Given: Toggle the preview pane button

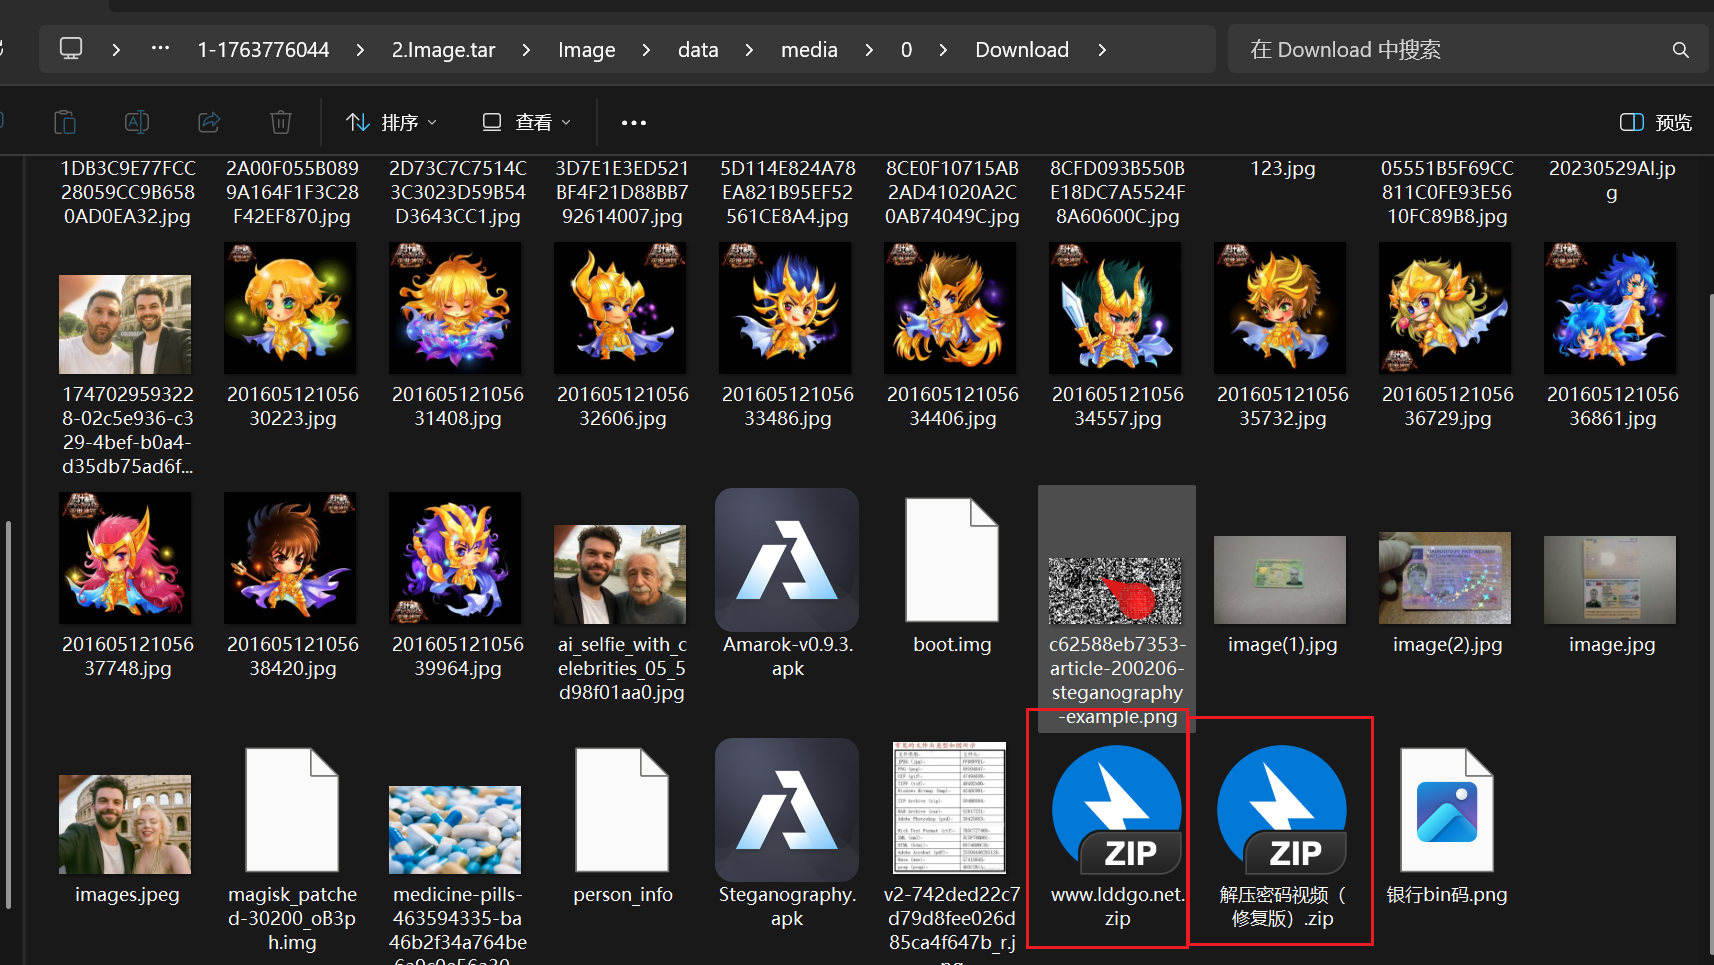Looking at the screenshot, I should click(x=1655, y=122).
